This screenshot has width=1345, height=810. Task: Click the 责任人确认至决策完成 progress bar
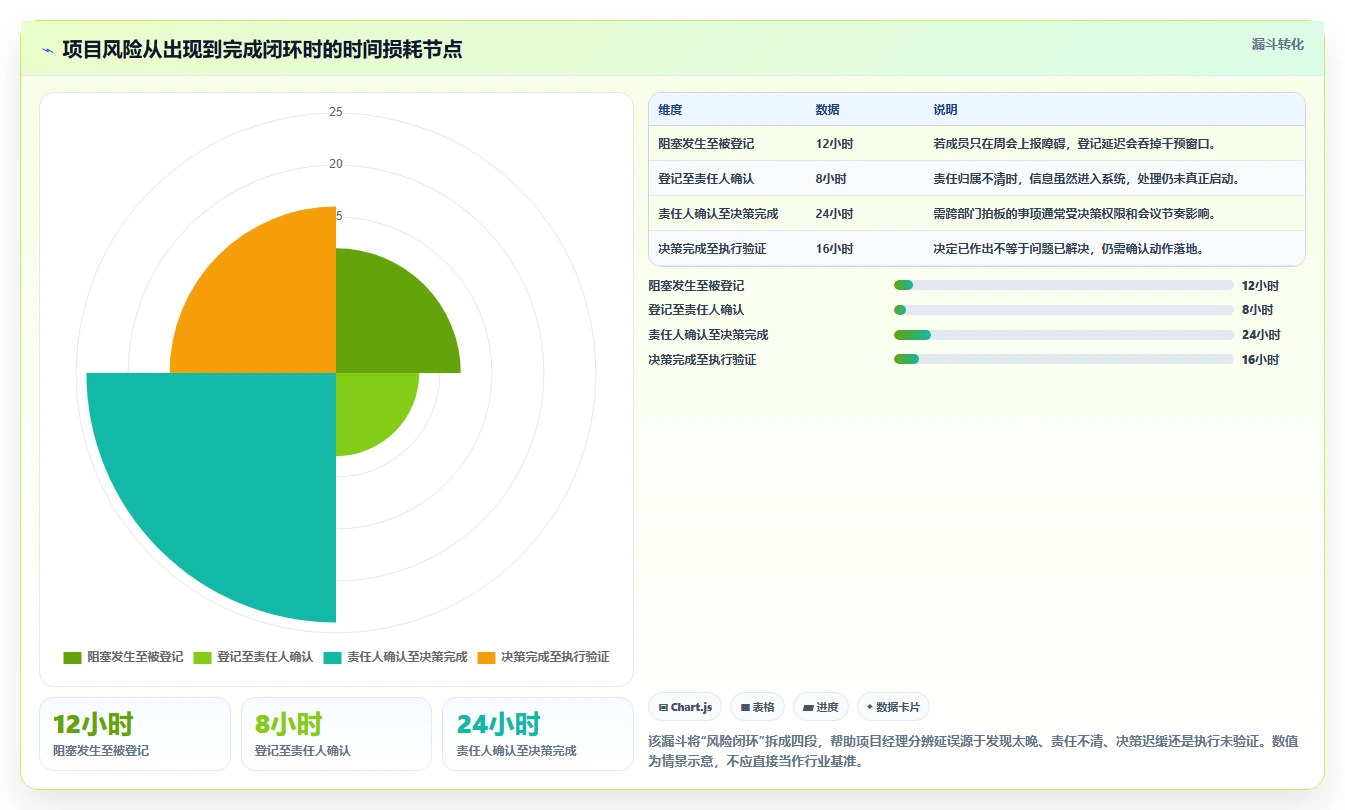tap(1063, 335)
